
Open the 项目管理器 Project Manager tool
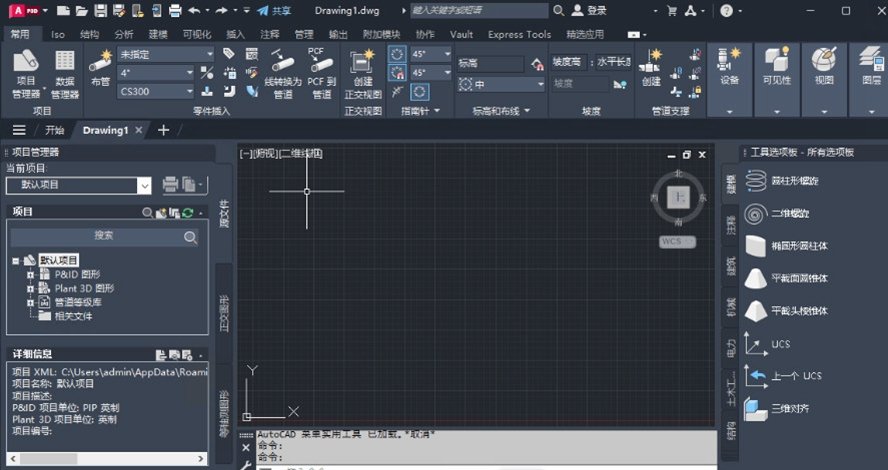point(25,74)
